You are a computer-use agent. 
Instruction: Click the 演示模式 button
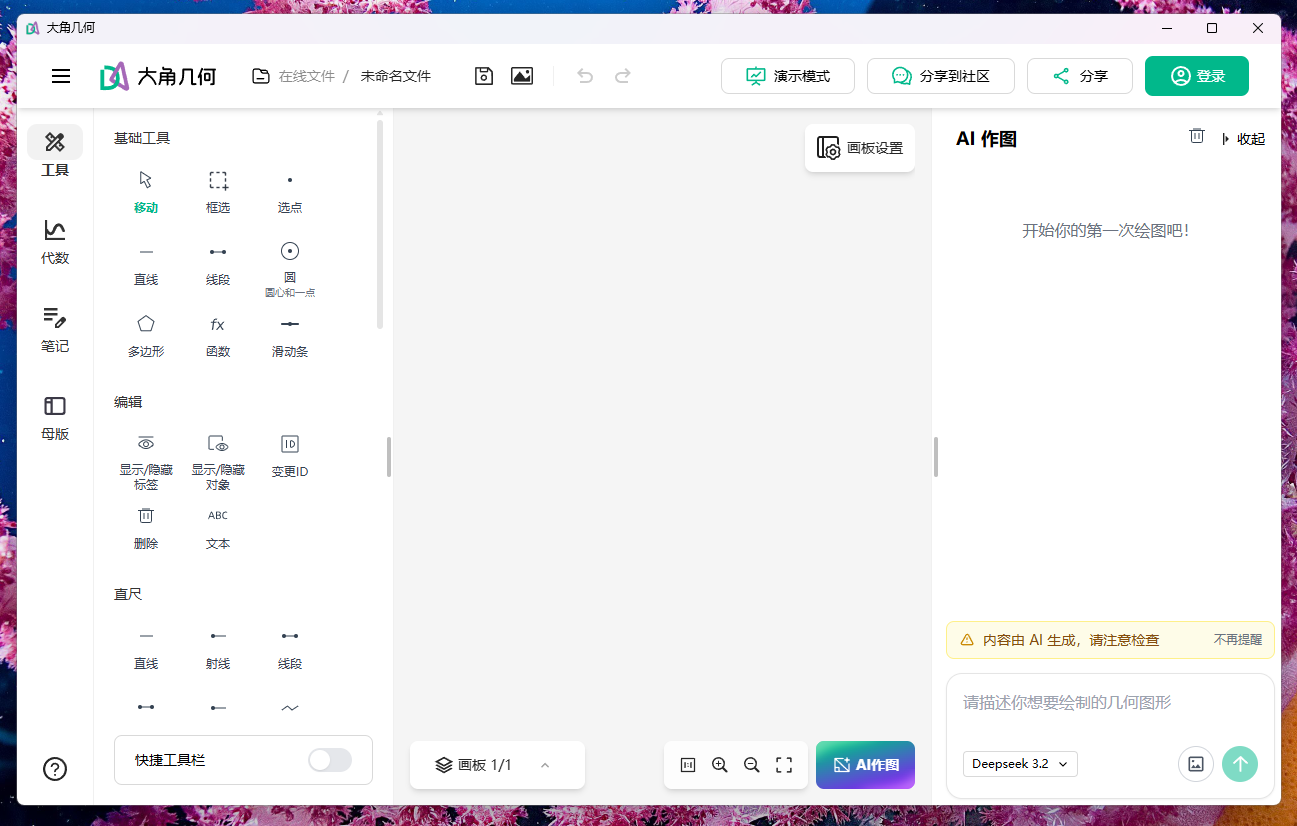click(787, 76)
